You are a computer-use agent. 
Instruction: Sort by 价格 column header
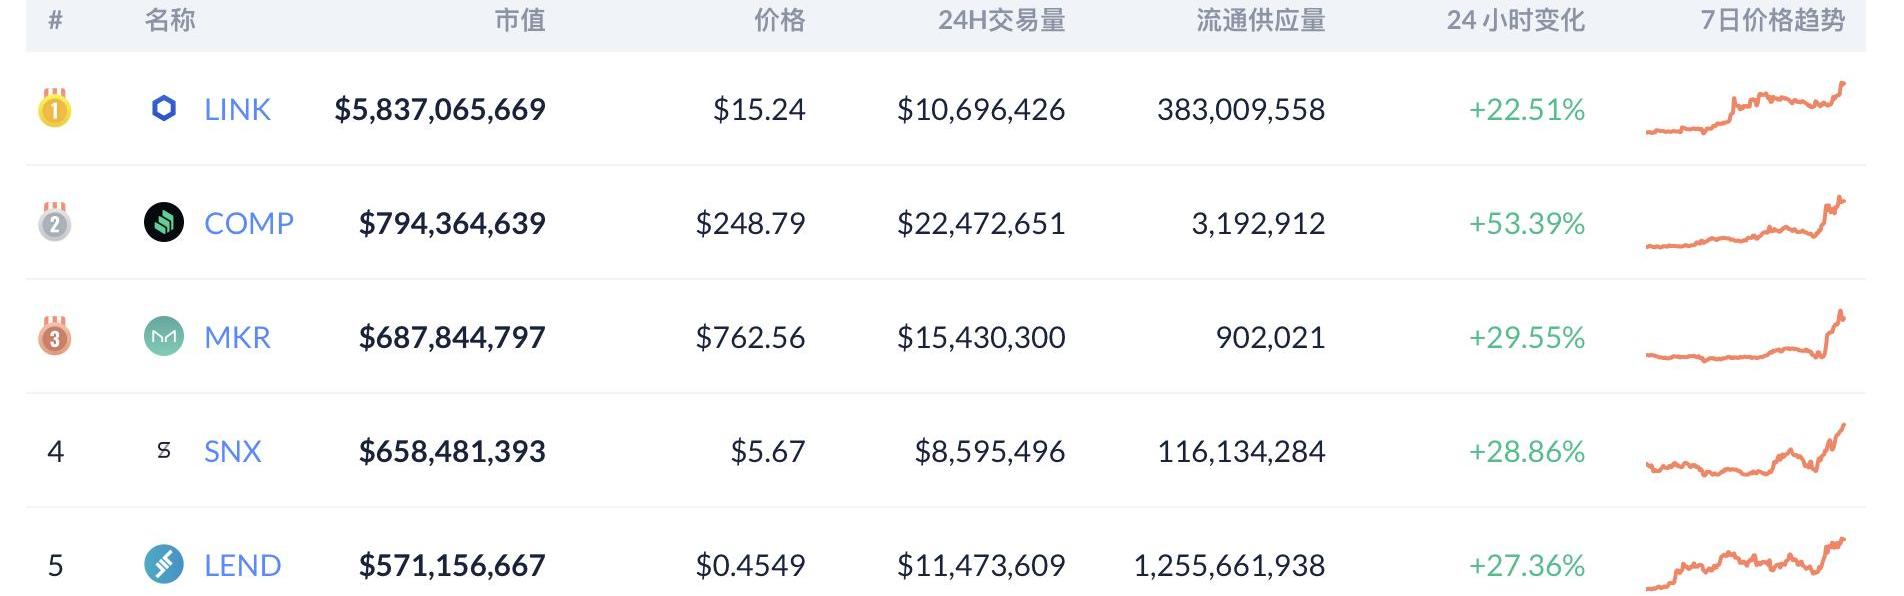(x=779, y=20)
